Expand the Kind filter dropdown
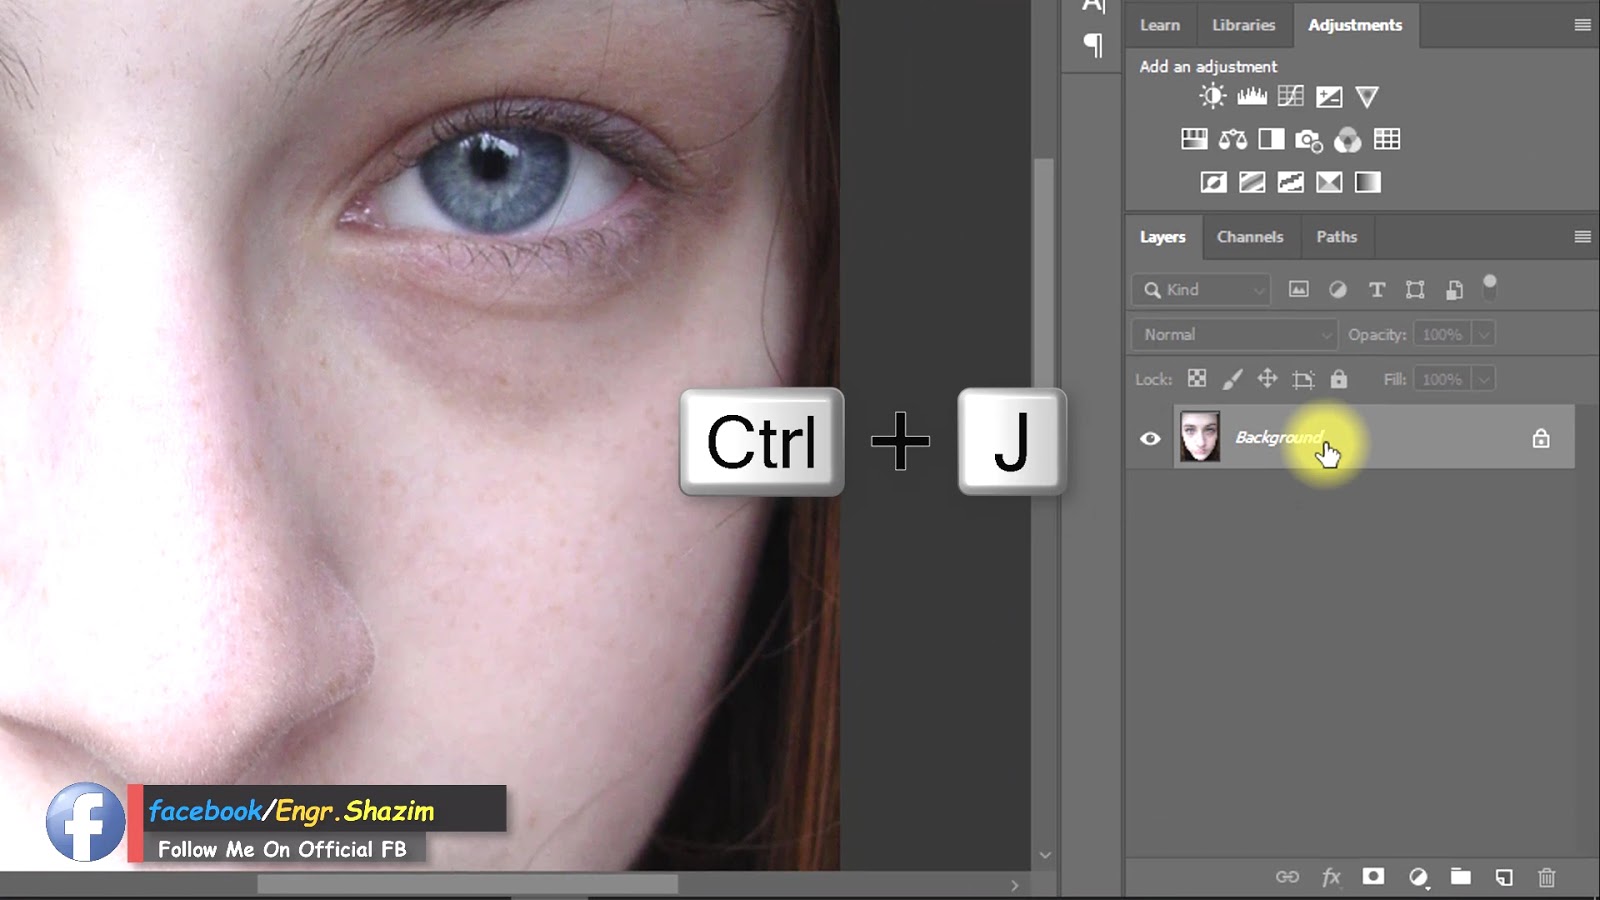This screenshot has height=900, width=1600. point(1257,290)
